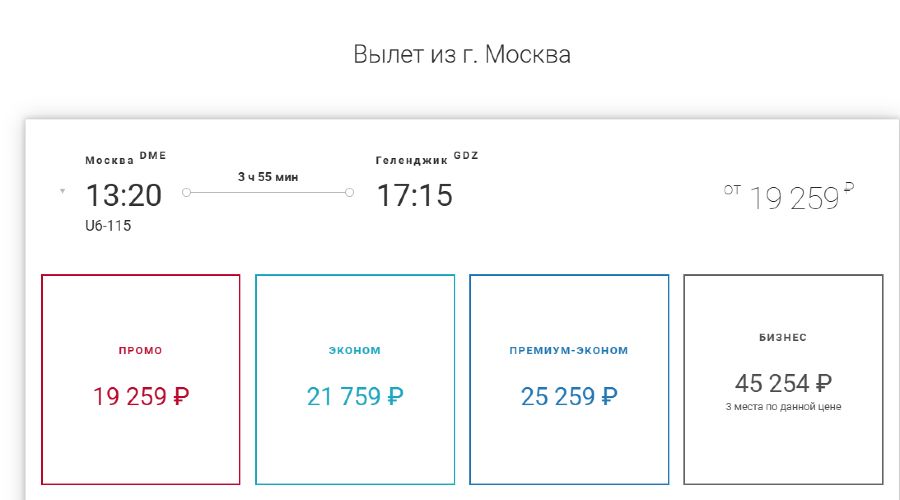Click the 3 ч 55 мин duration text

point(268,177)
